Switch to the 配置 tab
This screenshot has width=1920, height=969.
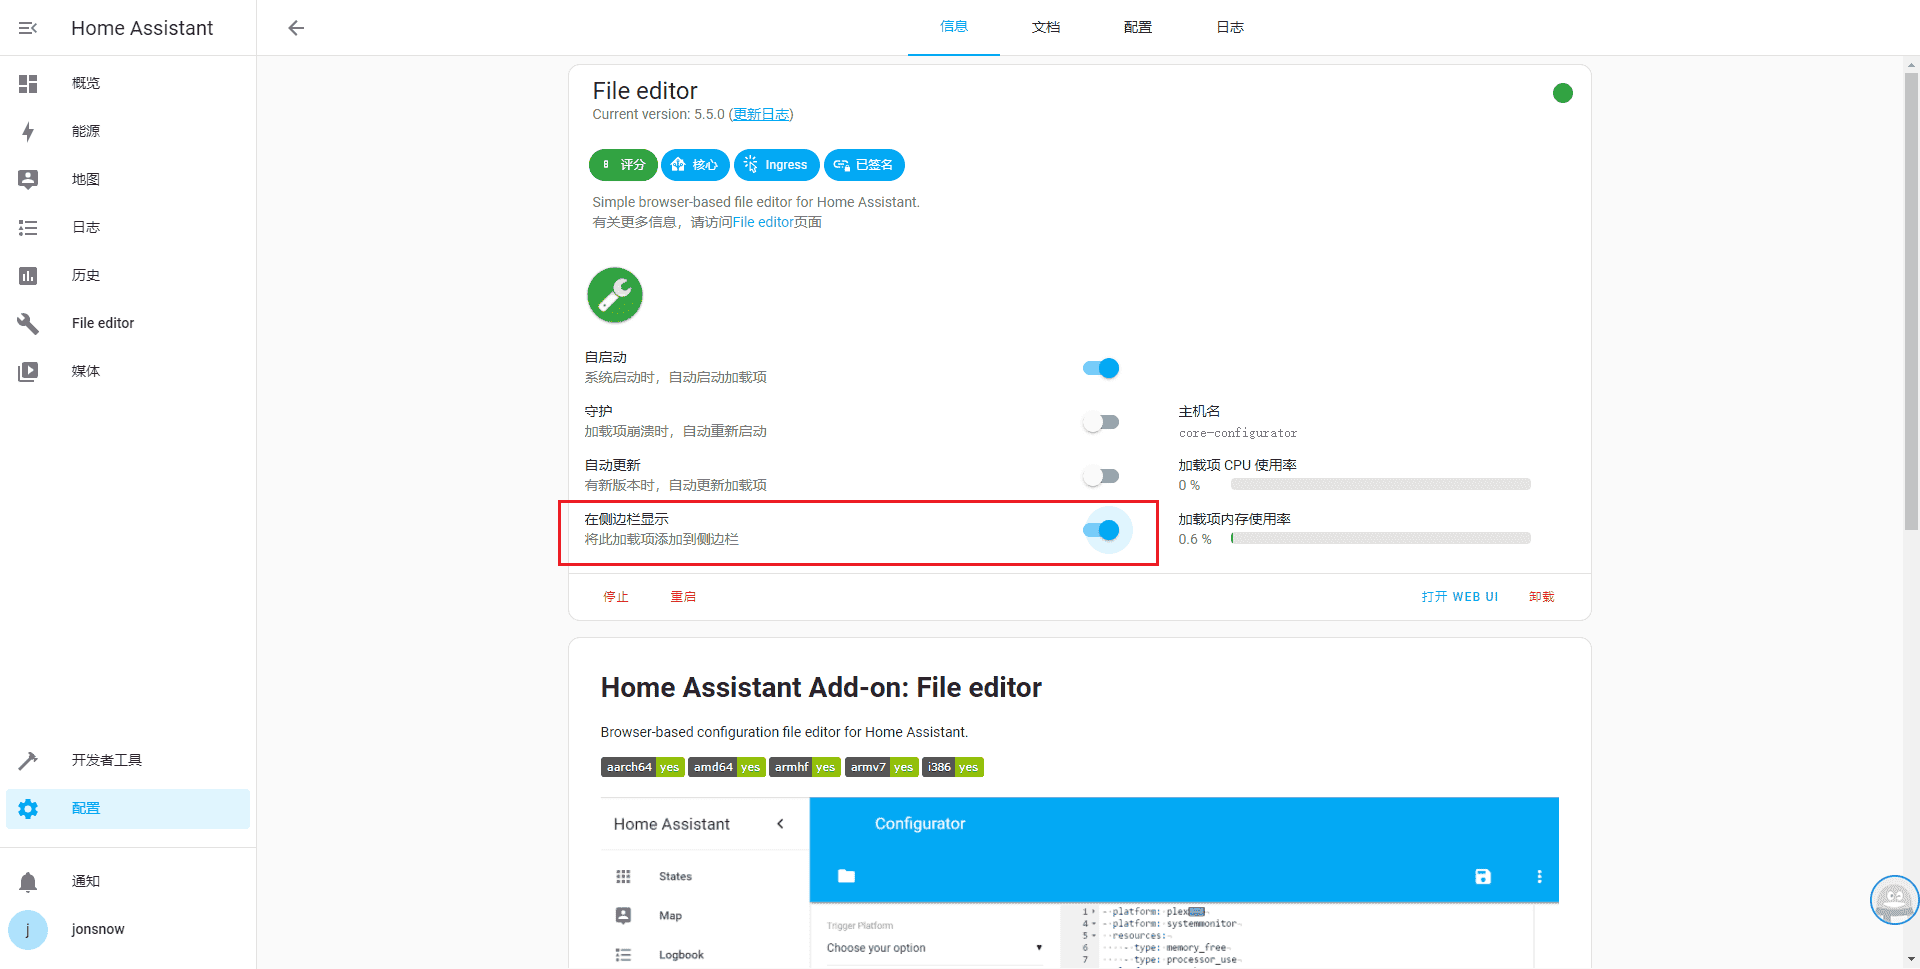1137,27
